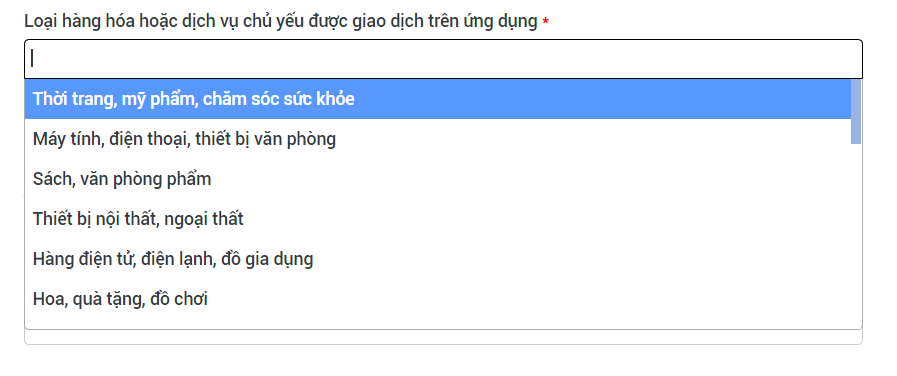Choose the computers and phones category
Screen dimensions: 897x376
click(438, 139)
